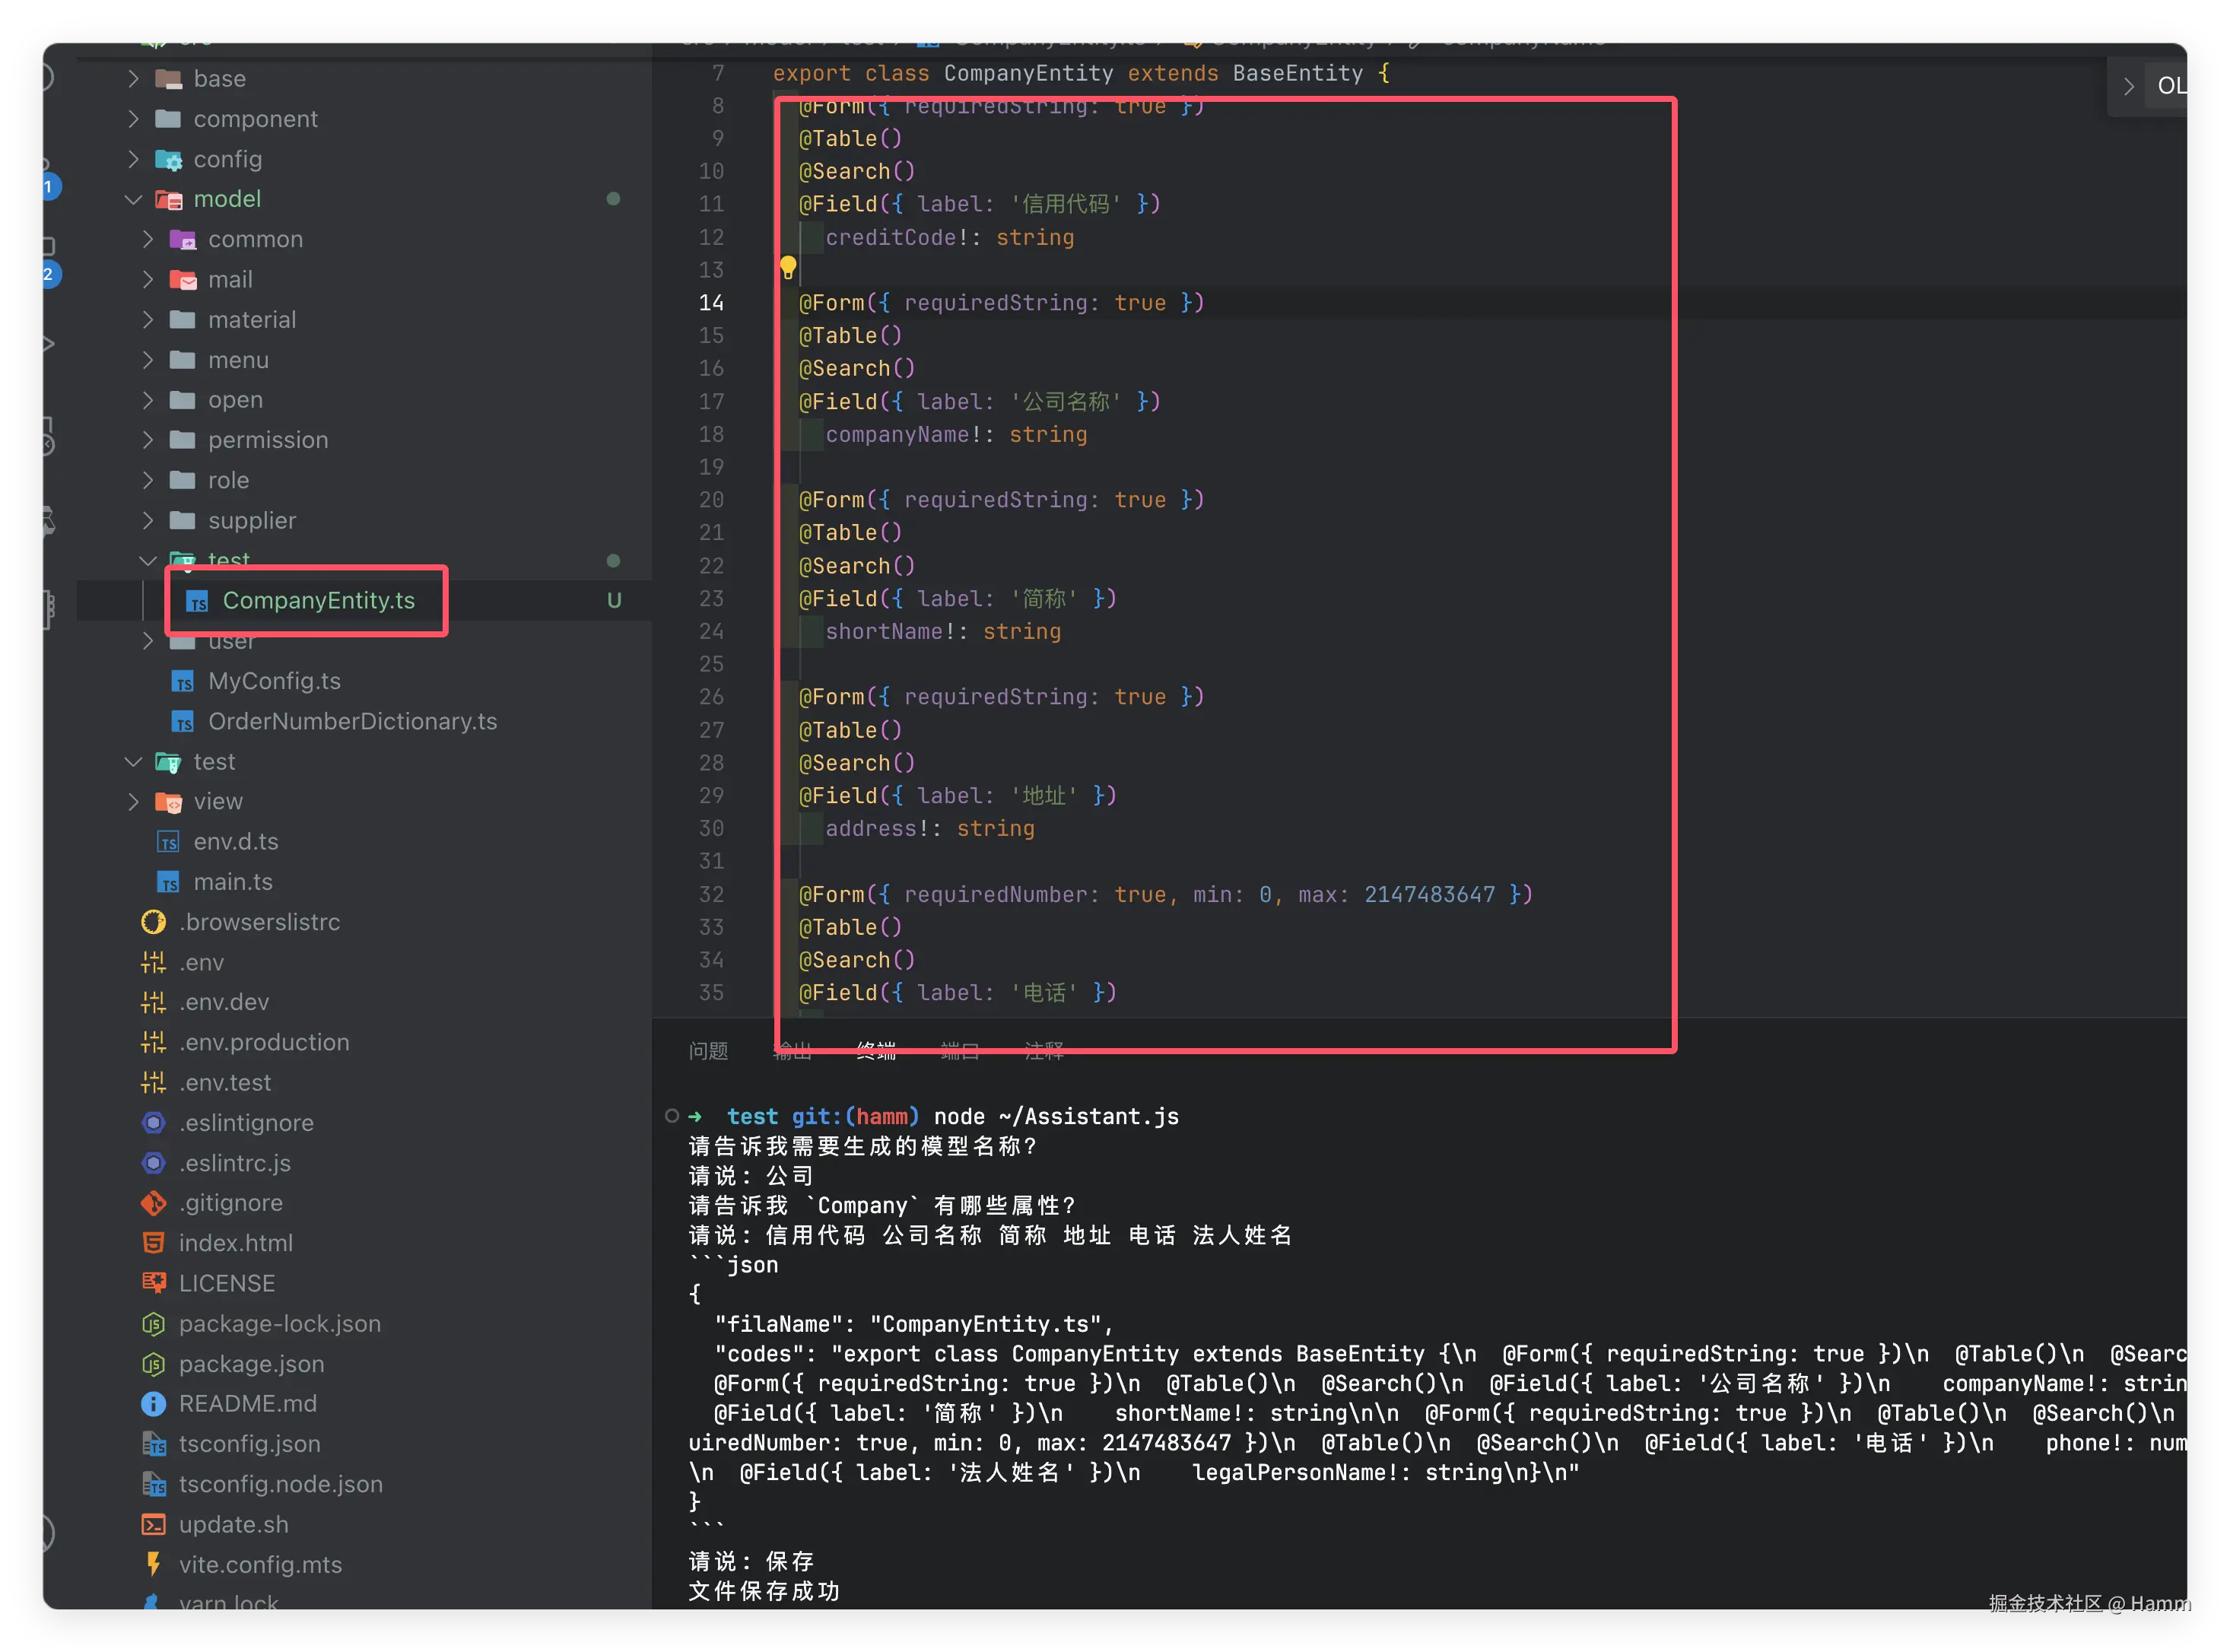This screenshot has width=2230, height=1652.
Task: Click the README.md info file icon
Action: coord(153,1404)
